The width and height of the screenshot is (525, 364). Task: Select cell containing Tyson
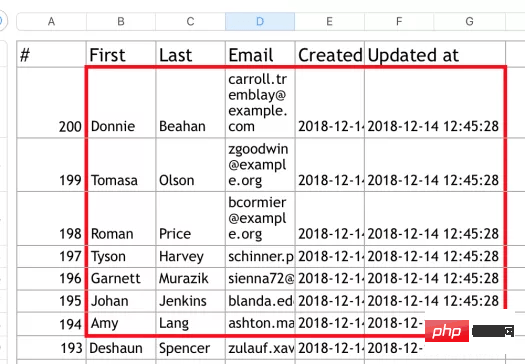point(121,257)
